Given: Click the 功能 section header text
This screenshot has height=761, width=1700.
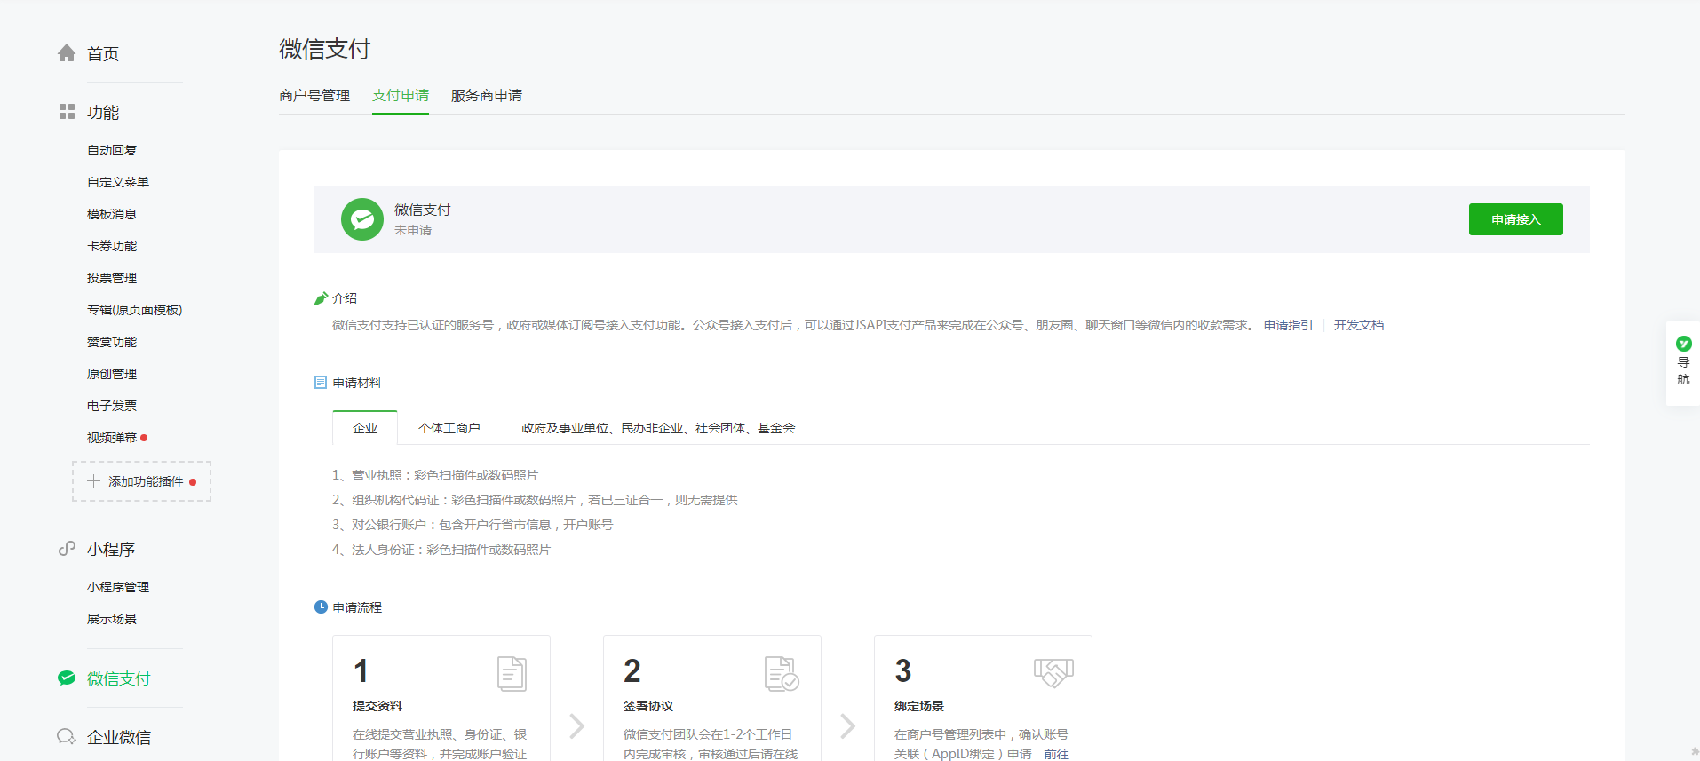Looking at the screenshot, I should point(103,112).
